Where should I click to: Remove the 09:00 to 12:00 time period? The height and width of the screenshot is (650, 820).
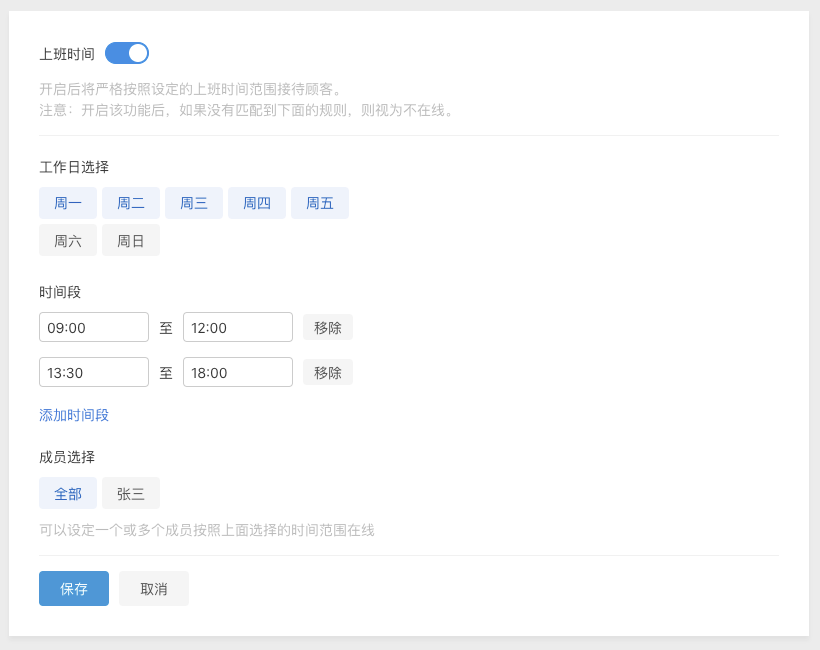[328, 327]
